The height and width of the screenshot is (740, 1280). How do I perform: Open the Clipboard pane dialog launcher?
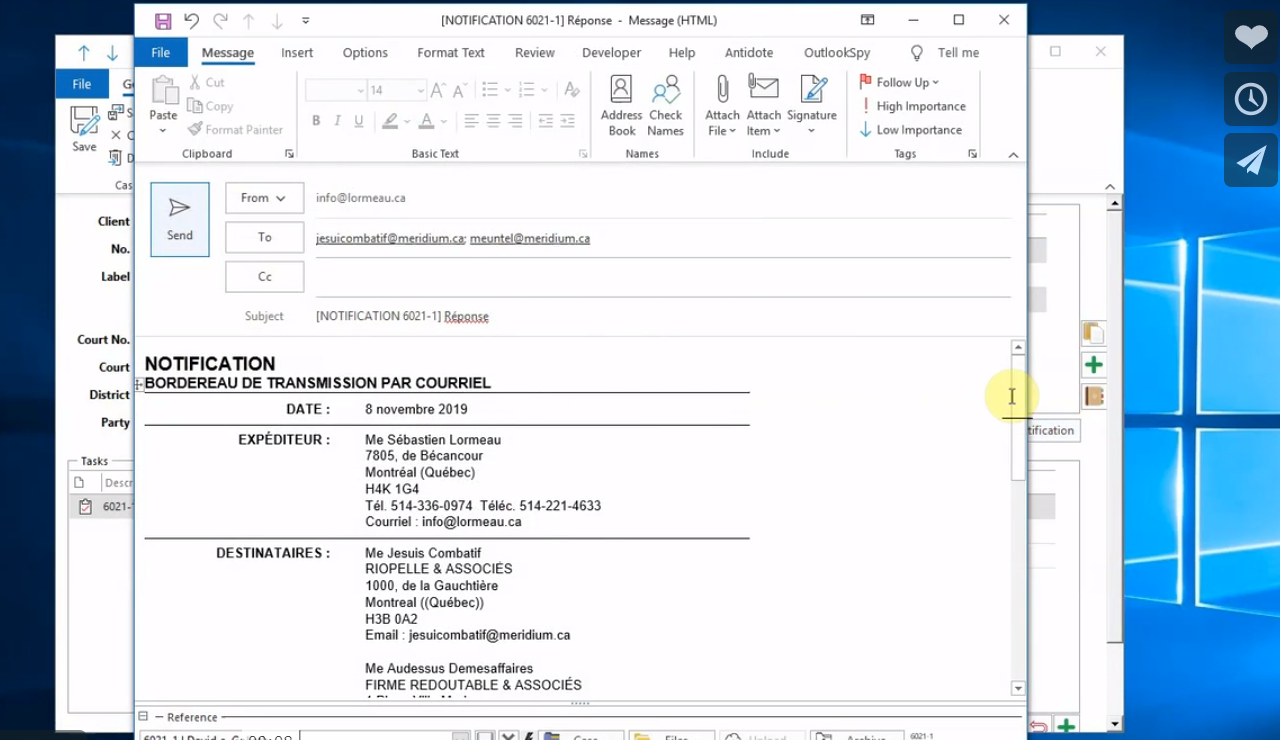pyautogui.click(x=290, y=154)
